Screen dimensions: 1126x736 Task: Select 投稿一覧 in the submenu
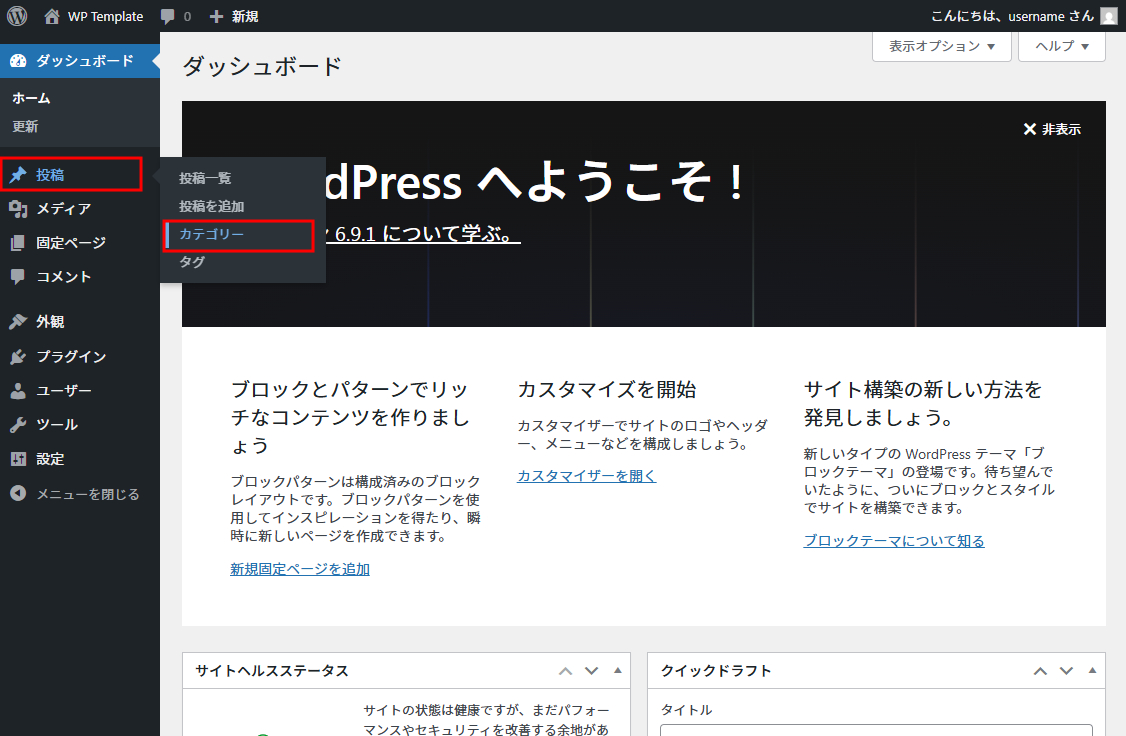click(205, 178)
